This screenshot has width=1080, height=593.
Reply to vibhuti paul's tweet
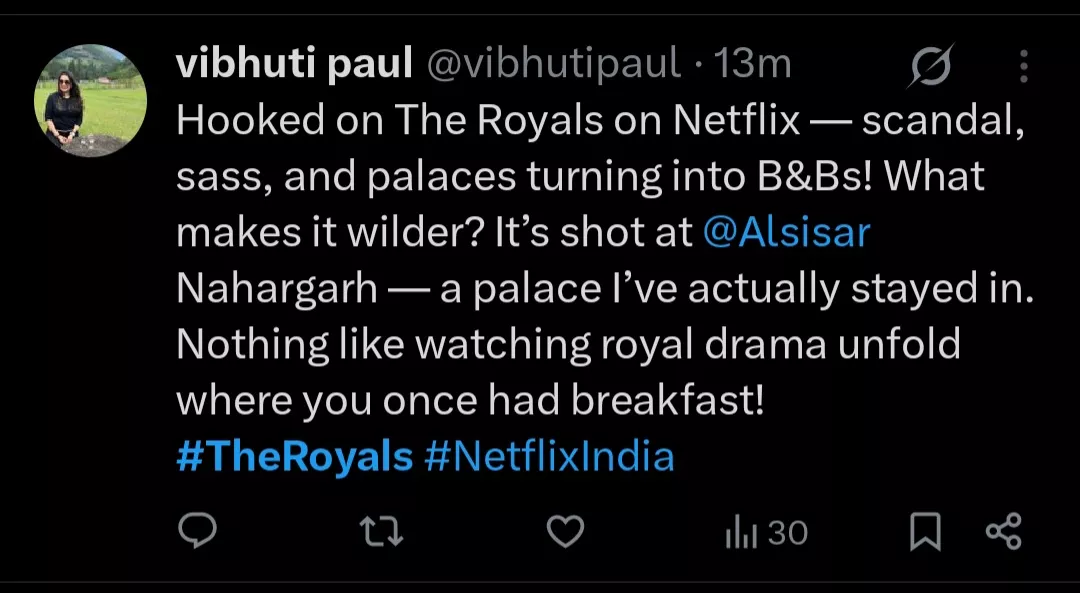[197, 531]
